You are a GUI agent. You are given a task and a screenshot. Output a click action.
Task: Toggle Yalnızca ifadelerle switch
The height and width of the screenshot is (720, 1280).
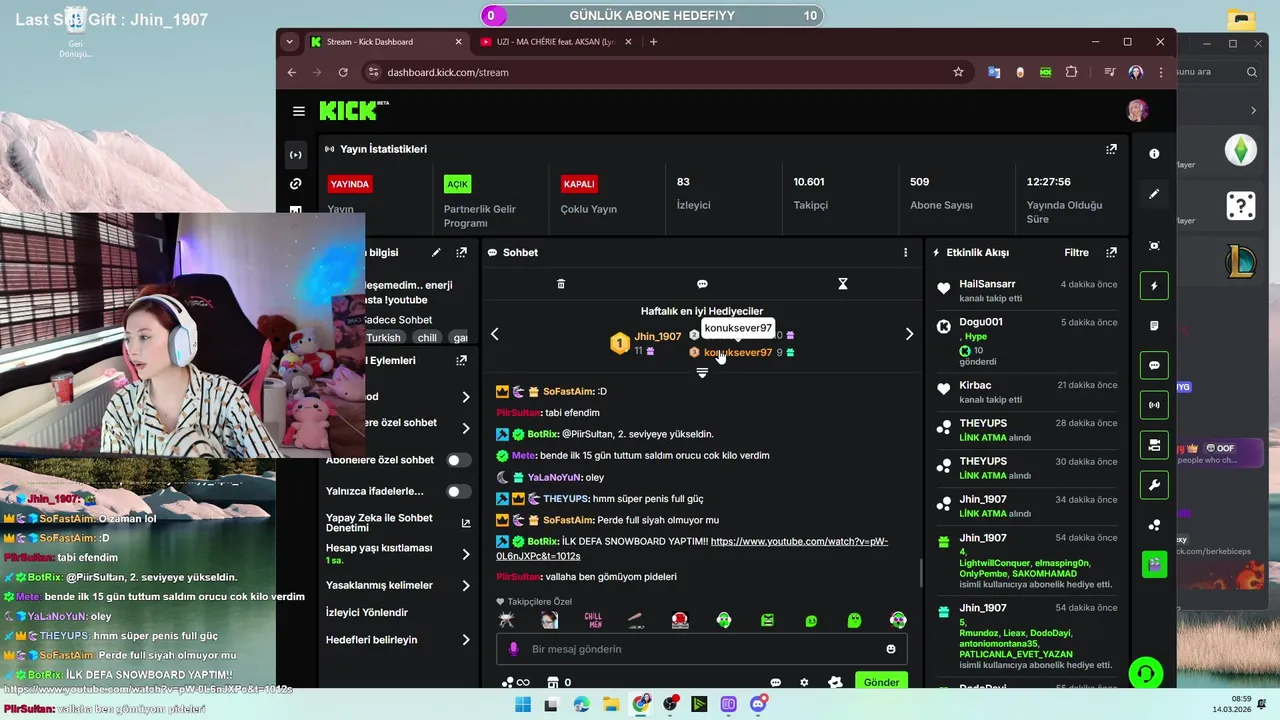pos(458,491)
